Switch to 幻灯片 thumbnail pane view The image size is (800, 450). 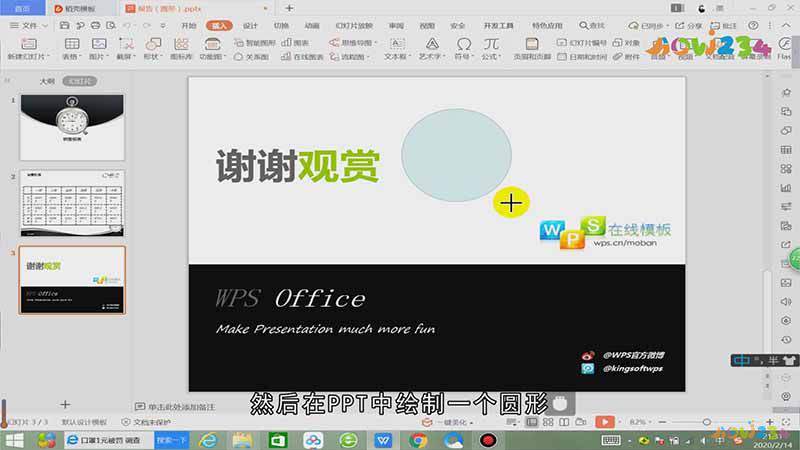80,81
